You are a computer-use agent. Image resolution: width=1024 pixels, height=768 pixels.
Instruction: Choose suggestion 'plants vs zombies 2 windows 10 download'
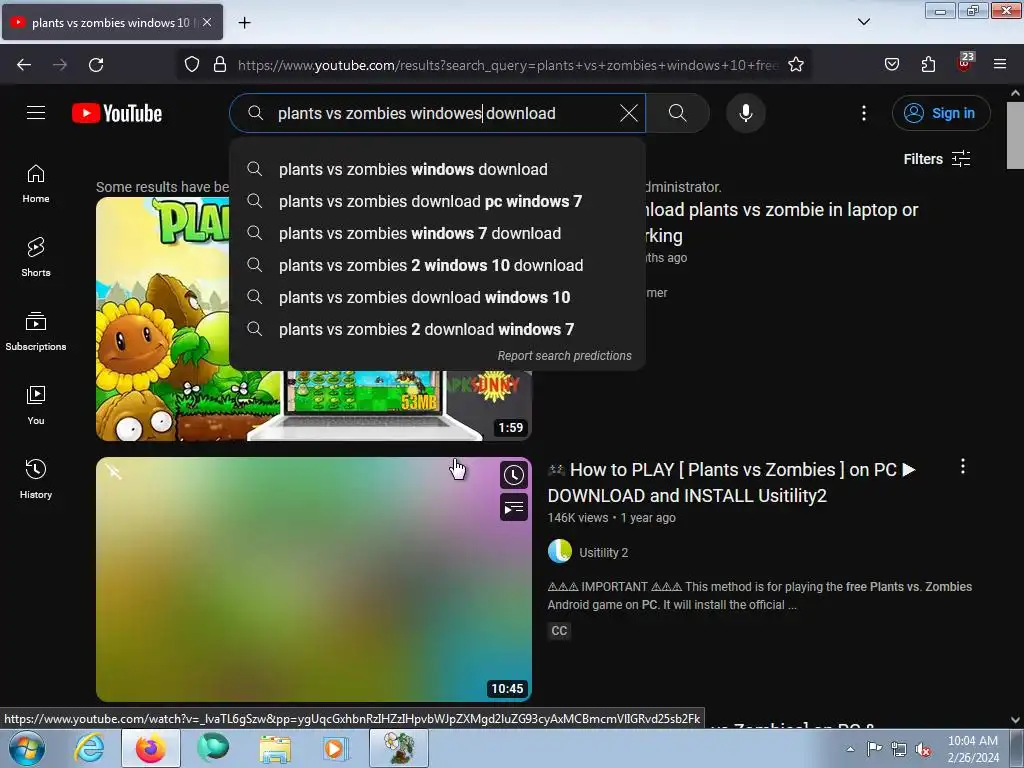point(438,265)
